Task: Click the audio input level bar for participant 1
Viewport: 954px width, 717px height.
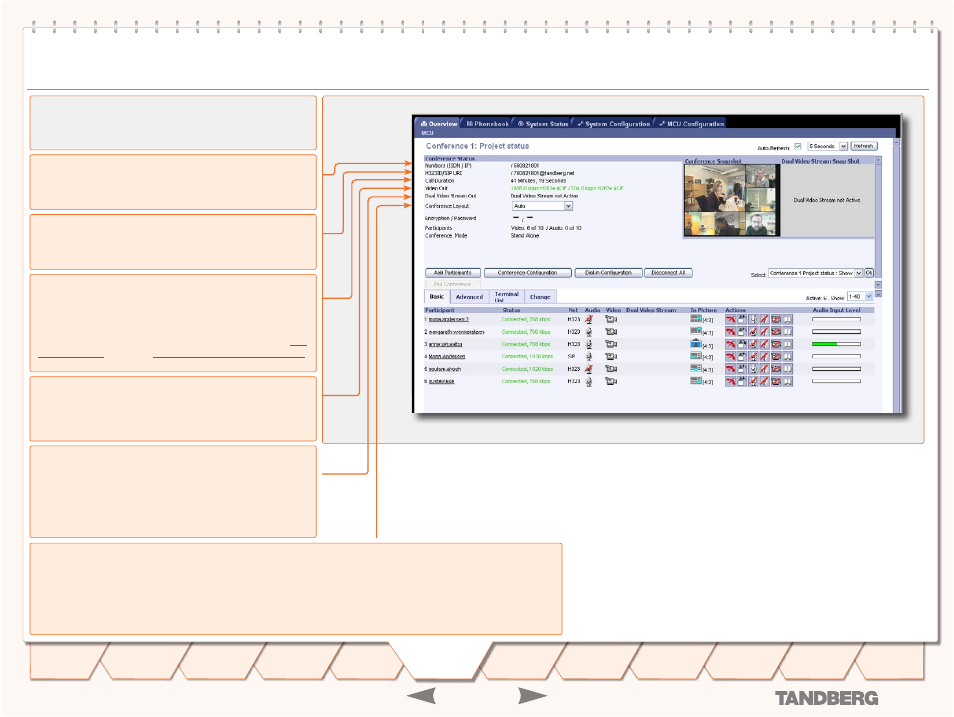Action: [x=836, y=319]
